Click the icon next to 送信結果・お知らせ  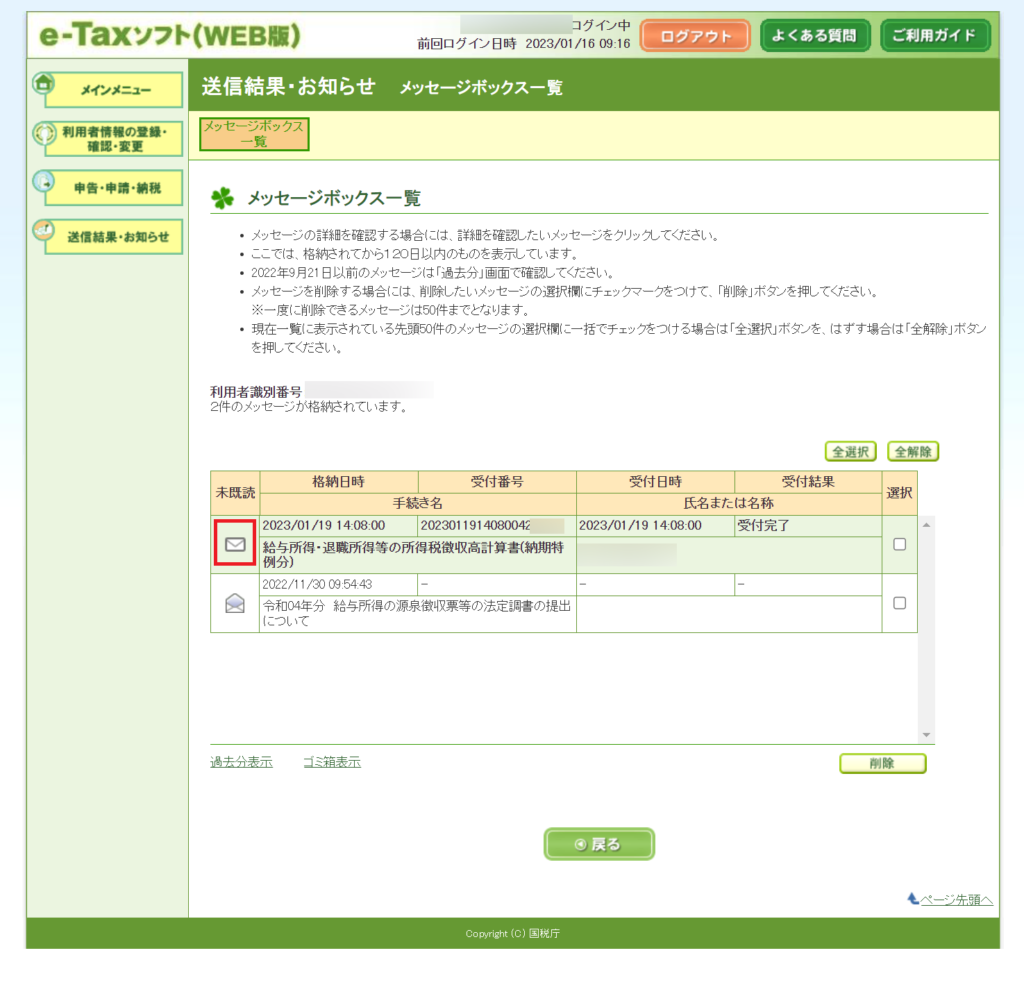tap(43, 231)
